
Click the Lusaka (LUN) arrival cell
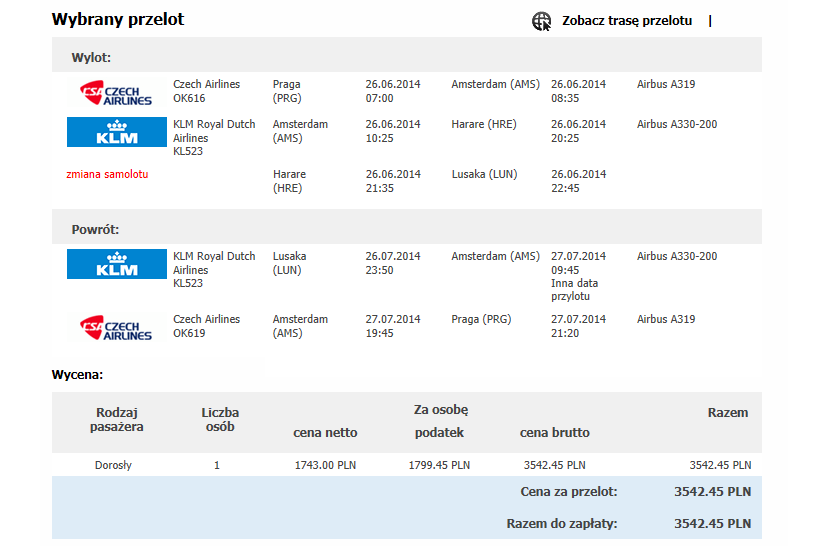click(x=484, y=174)
